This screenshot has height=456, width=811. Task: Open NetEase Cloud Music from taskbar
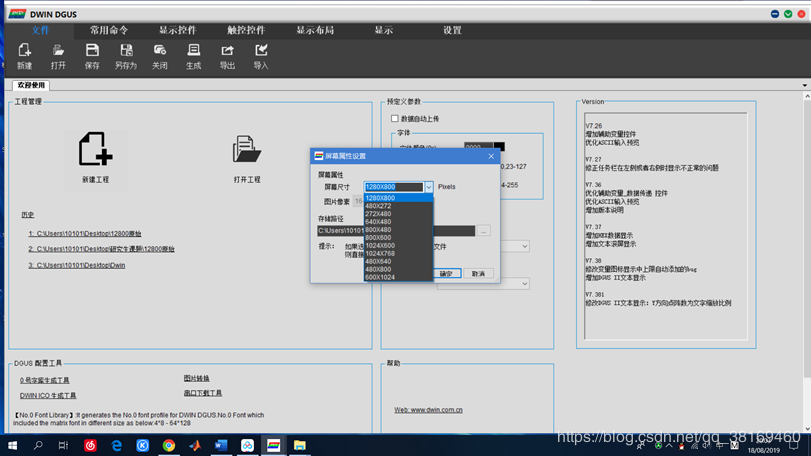click(91, 445)
